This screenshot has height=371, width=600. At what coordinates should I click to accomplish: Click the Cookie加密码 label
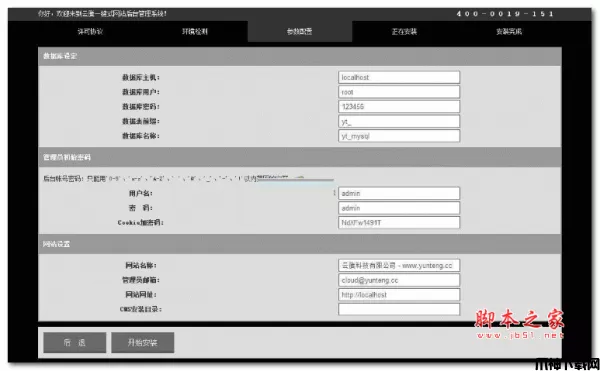coord(141,223)
